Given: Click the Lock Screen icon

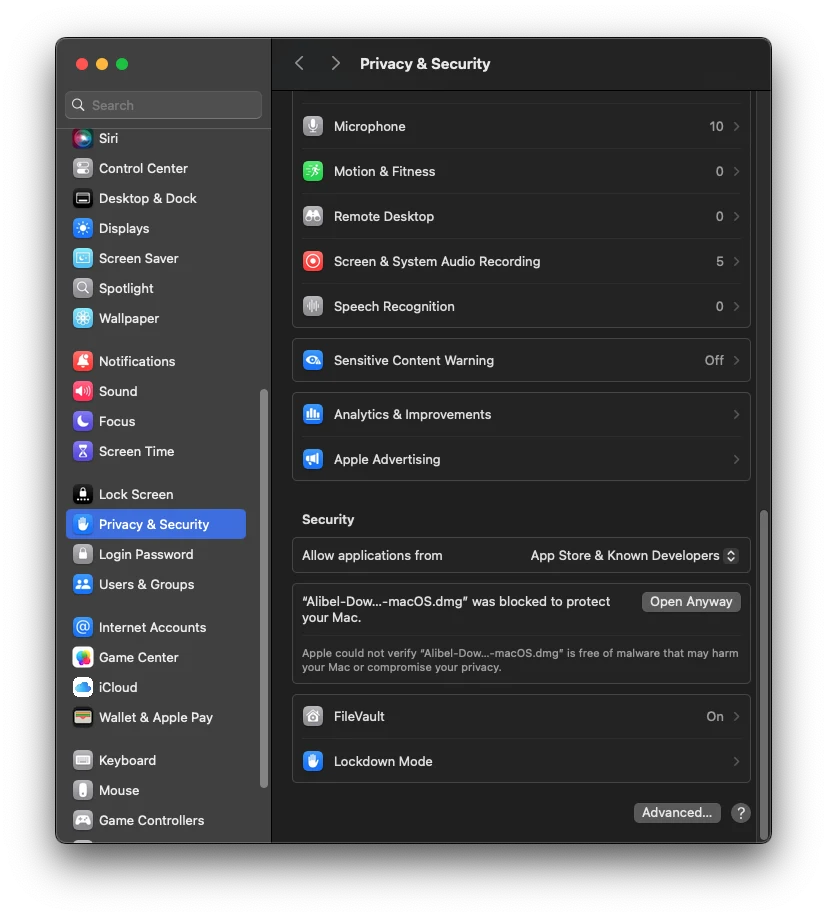Looking at the screenshot, I should coord(82,495).
